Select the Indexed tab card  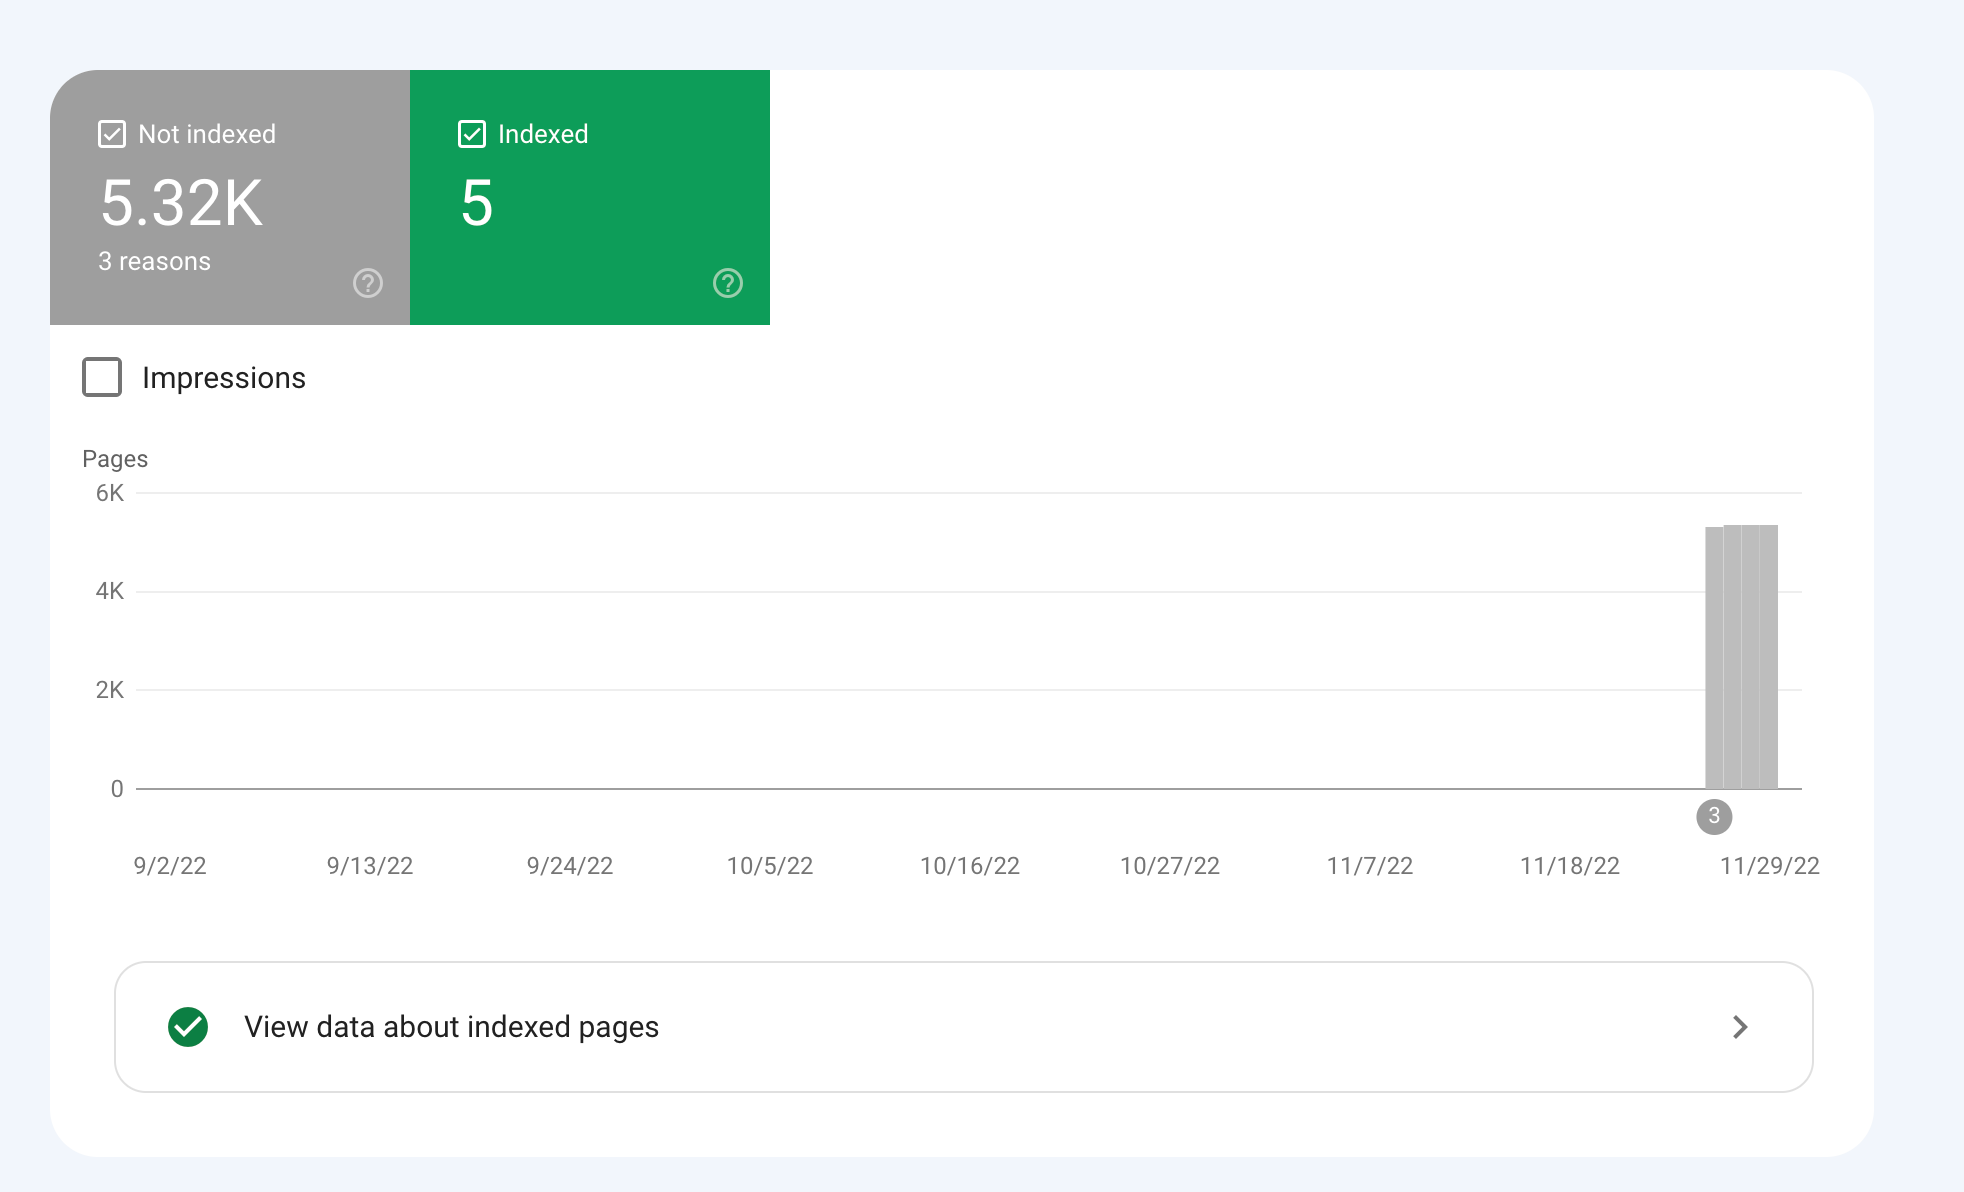[x=590, y=196]
